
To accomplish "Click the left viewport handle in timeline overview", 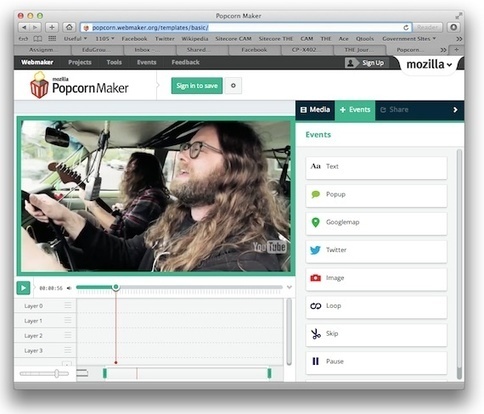I will click(x=105, y=373).
